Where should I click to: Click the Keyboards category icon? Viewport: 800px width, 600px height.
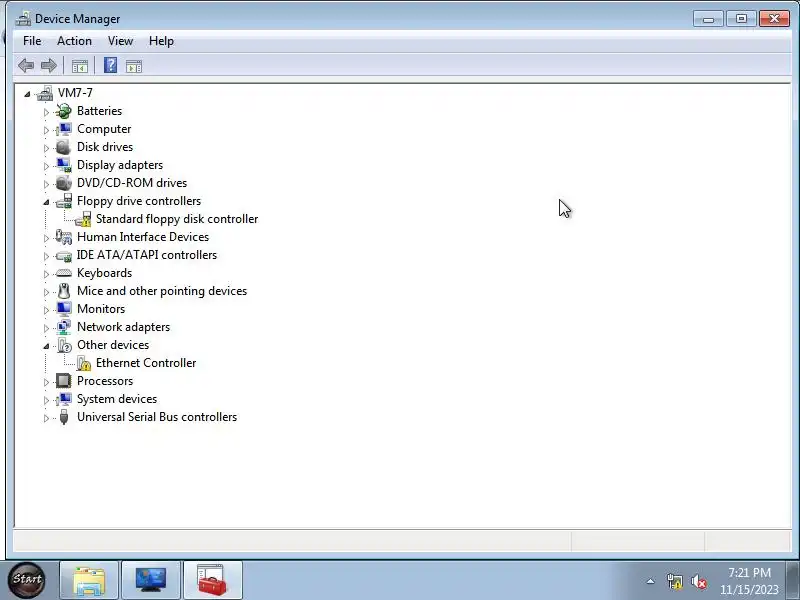point(64,273)
